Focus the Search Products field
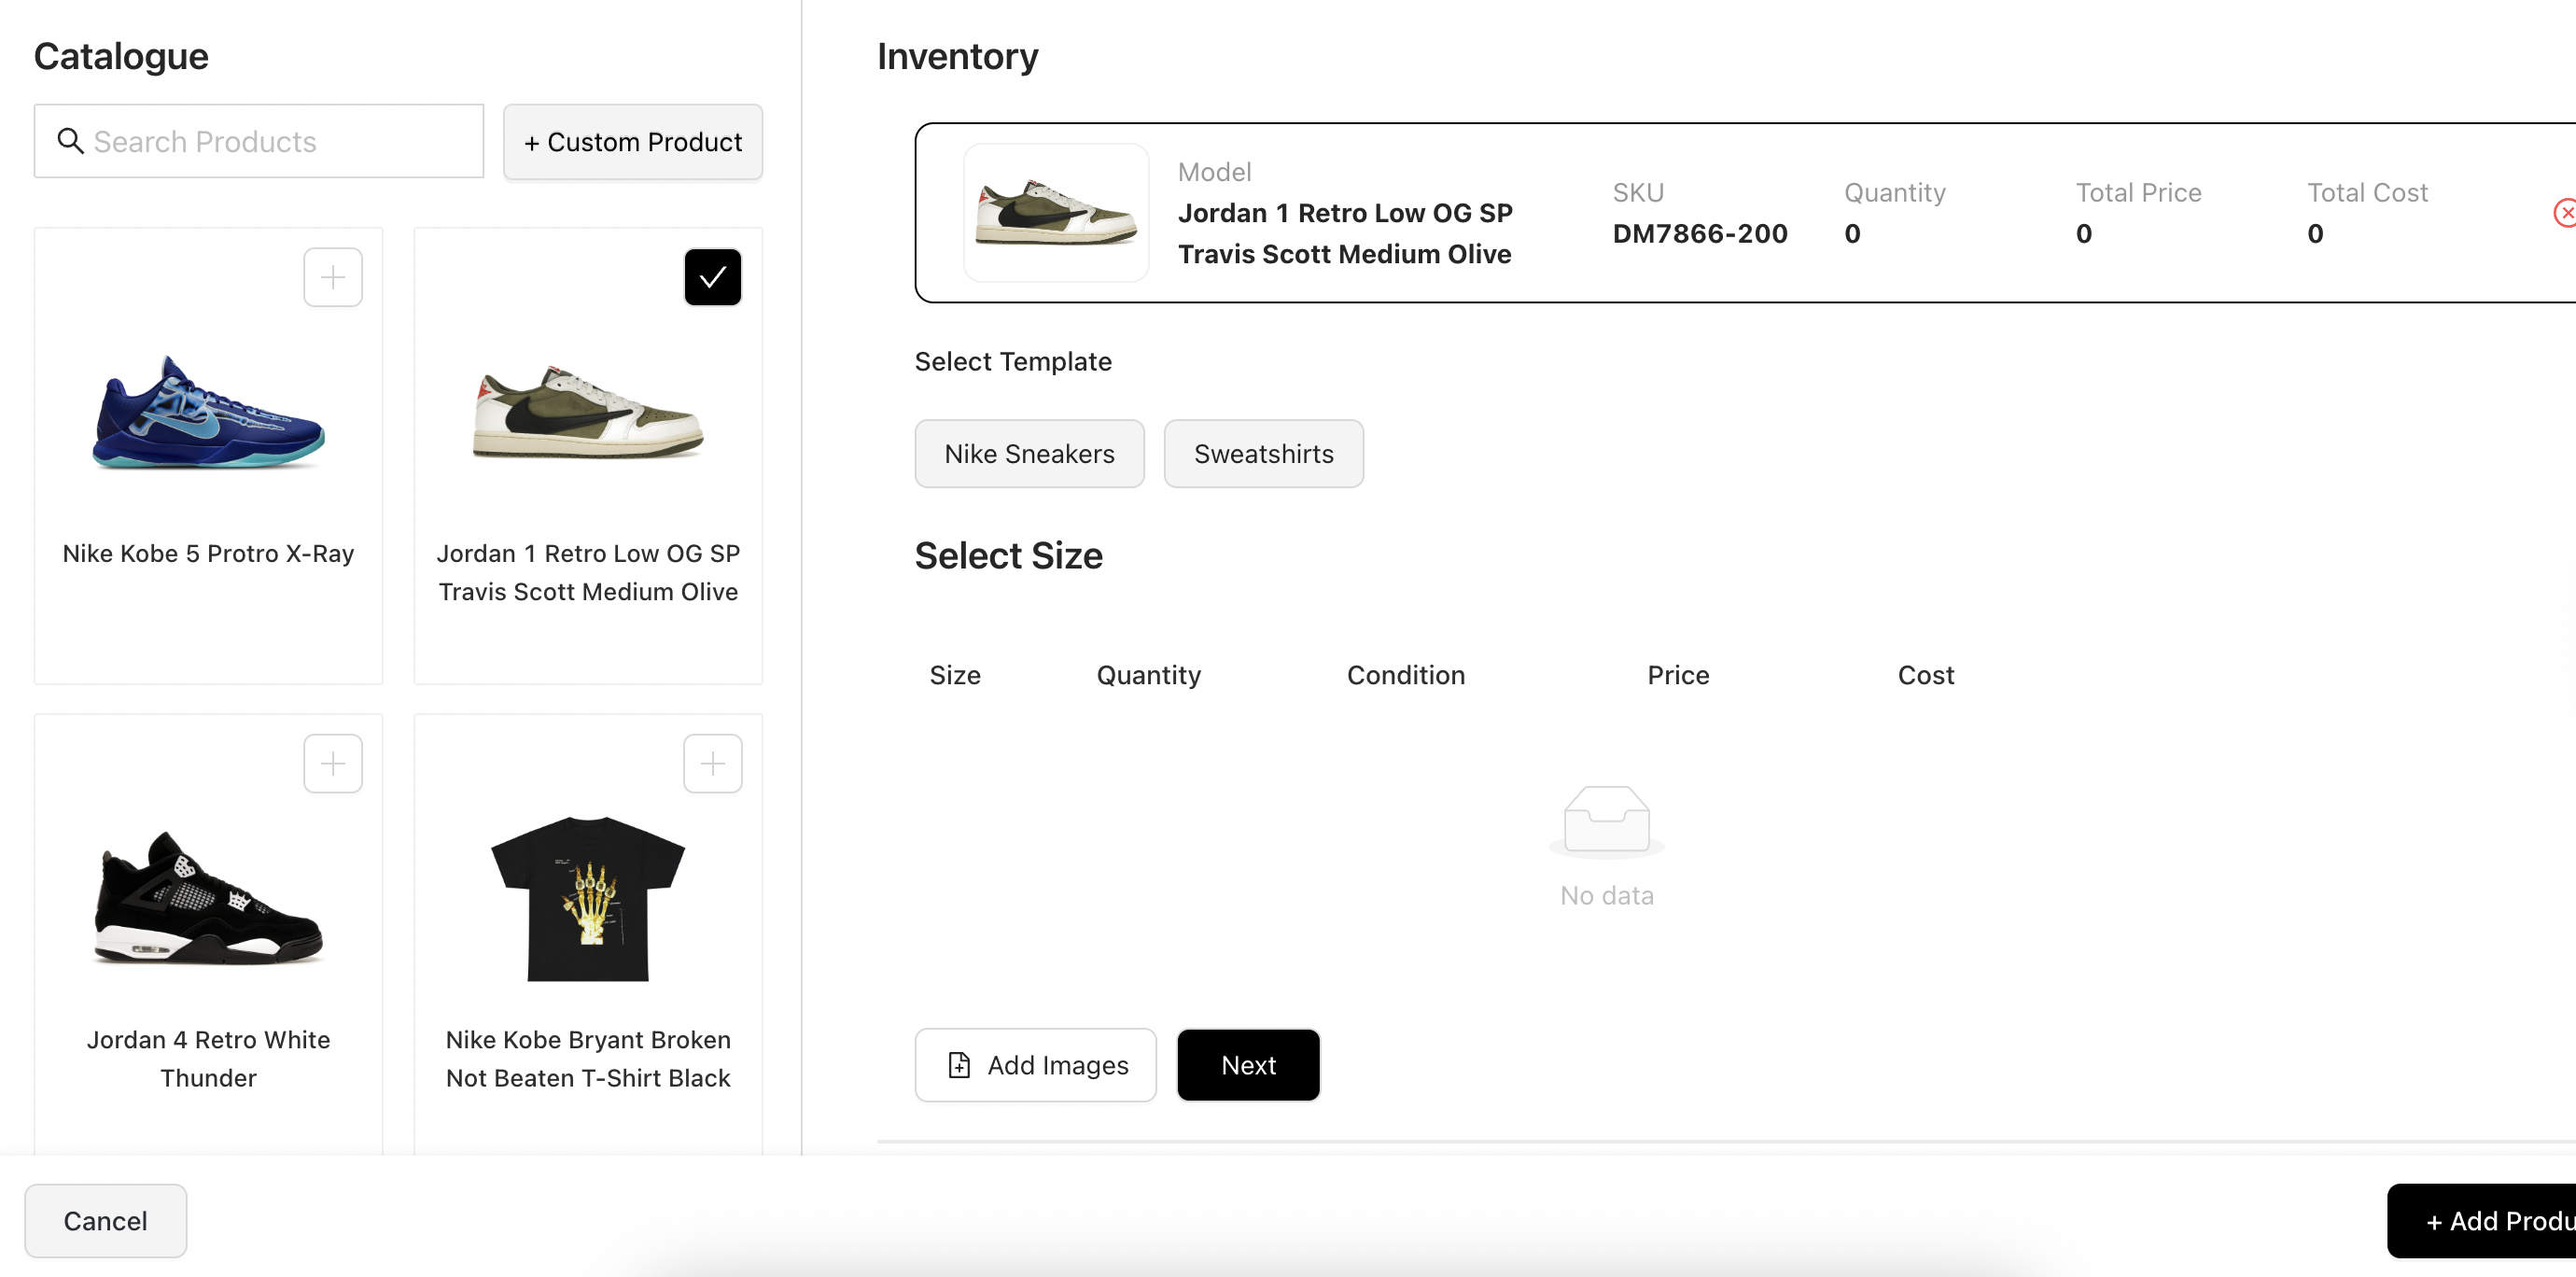Image resolution: width=2576 pixels, height=1277 pixels. point(280,141)
